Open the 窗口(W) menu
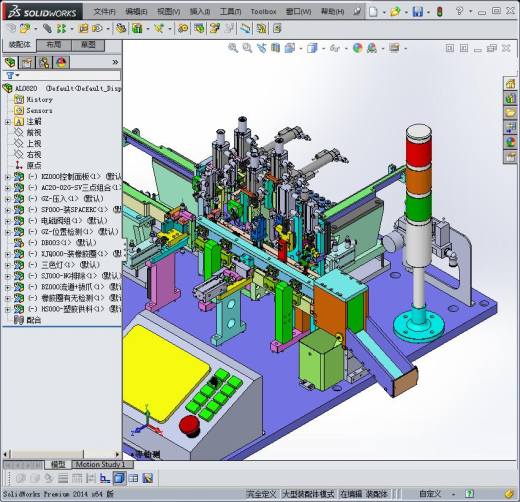Image resolution: width=520 pixels, height=502 pixels. tap(298, 12)
